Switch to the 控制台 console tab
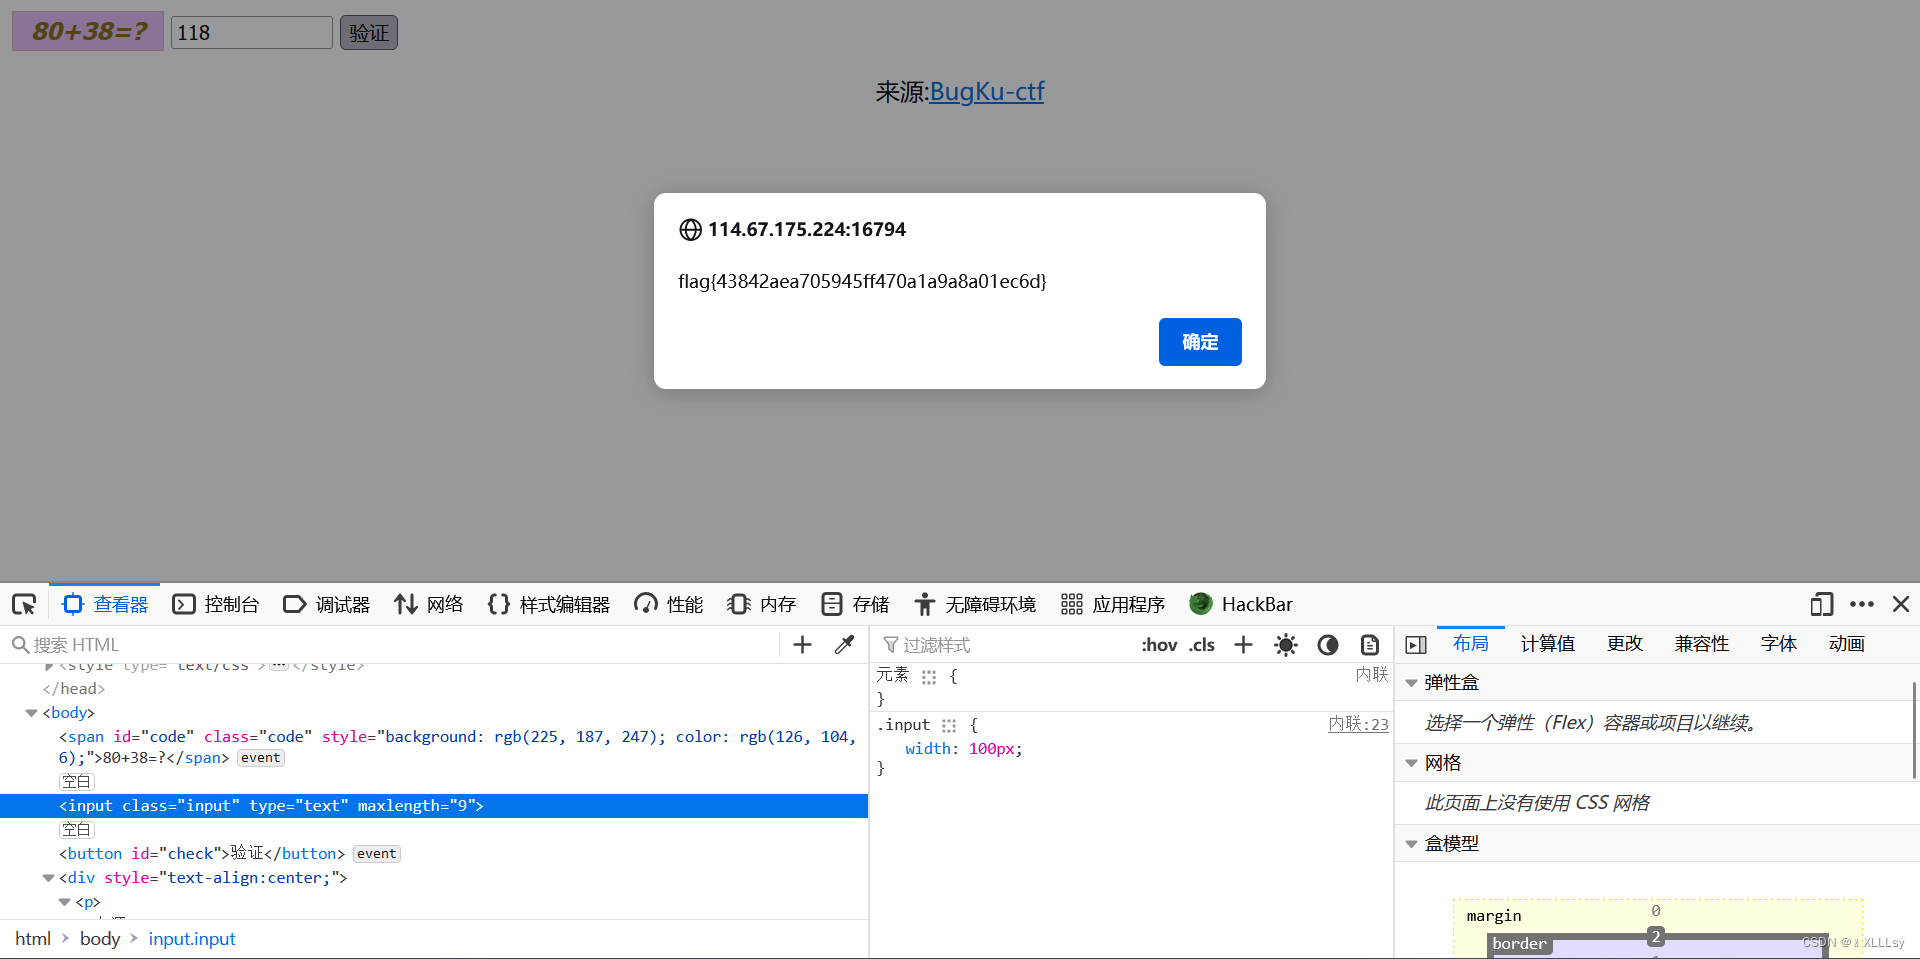 click(216, 604)
